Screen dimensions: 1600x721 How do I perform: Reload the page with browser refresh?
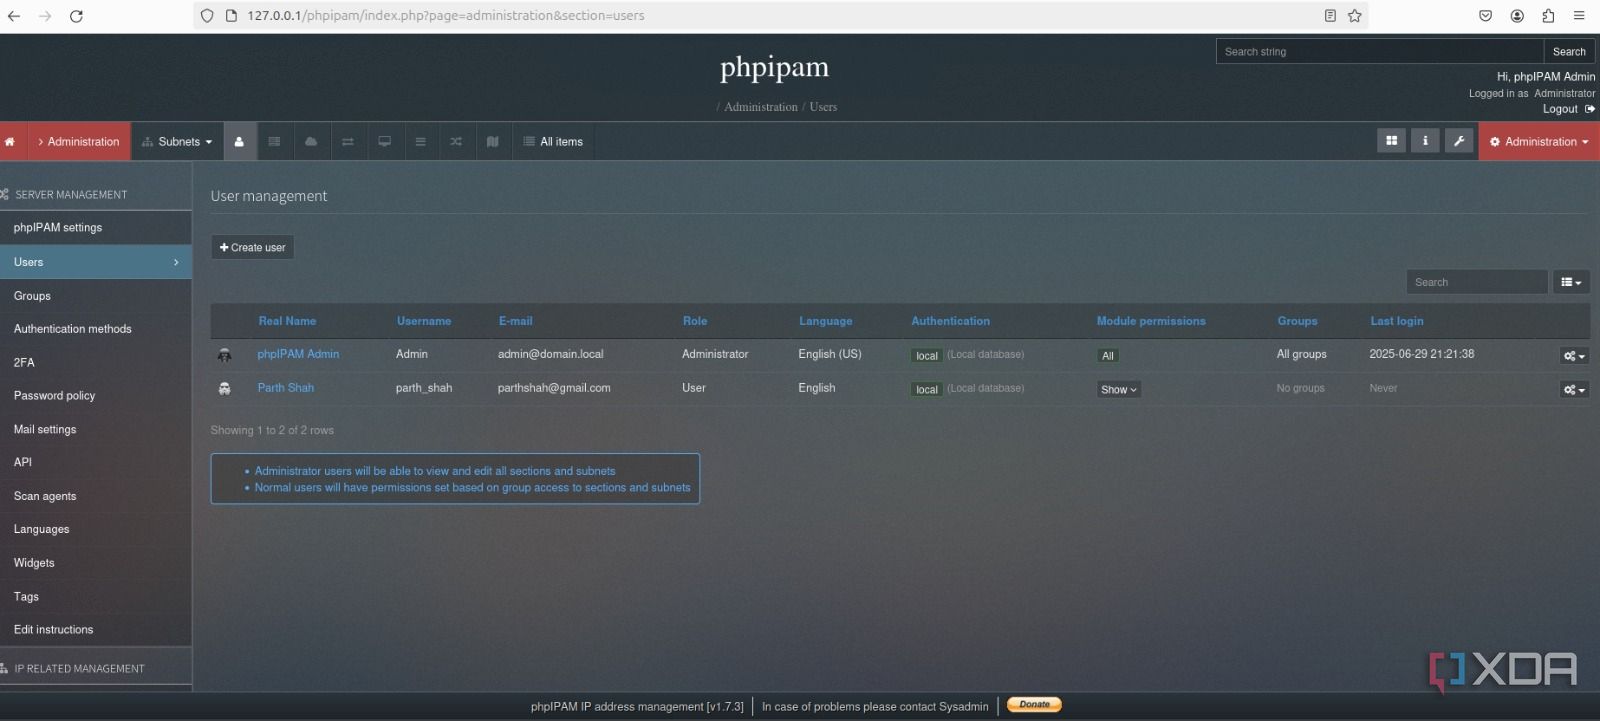point(76,16)
